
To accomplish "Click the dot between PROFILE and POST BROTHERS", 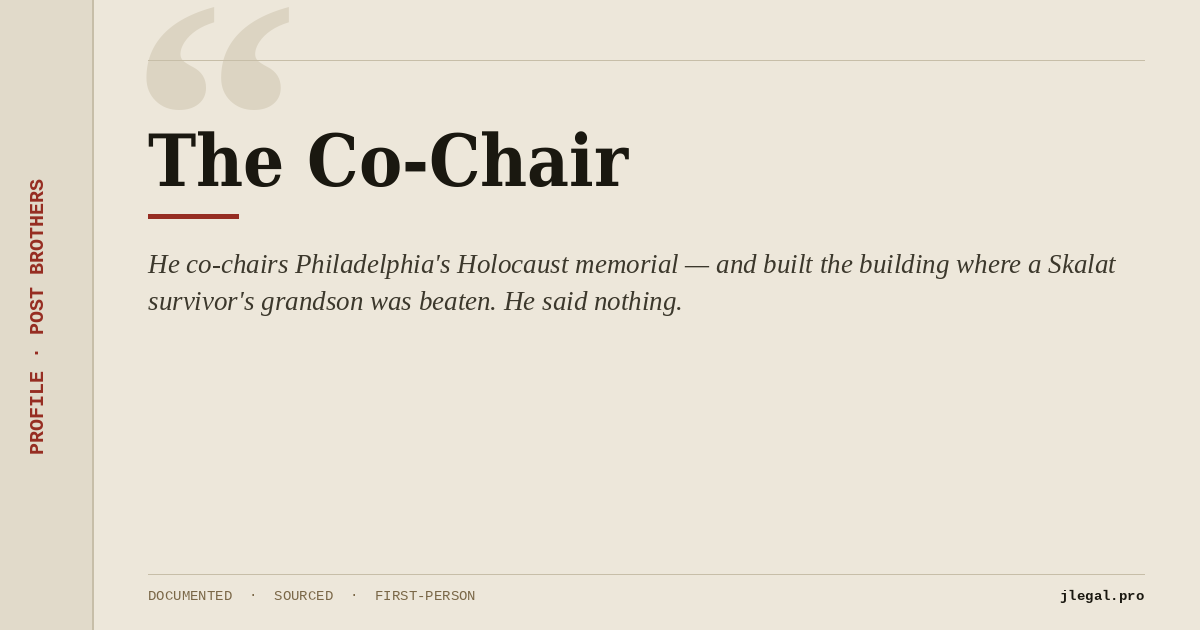I will tap(37, 353).
